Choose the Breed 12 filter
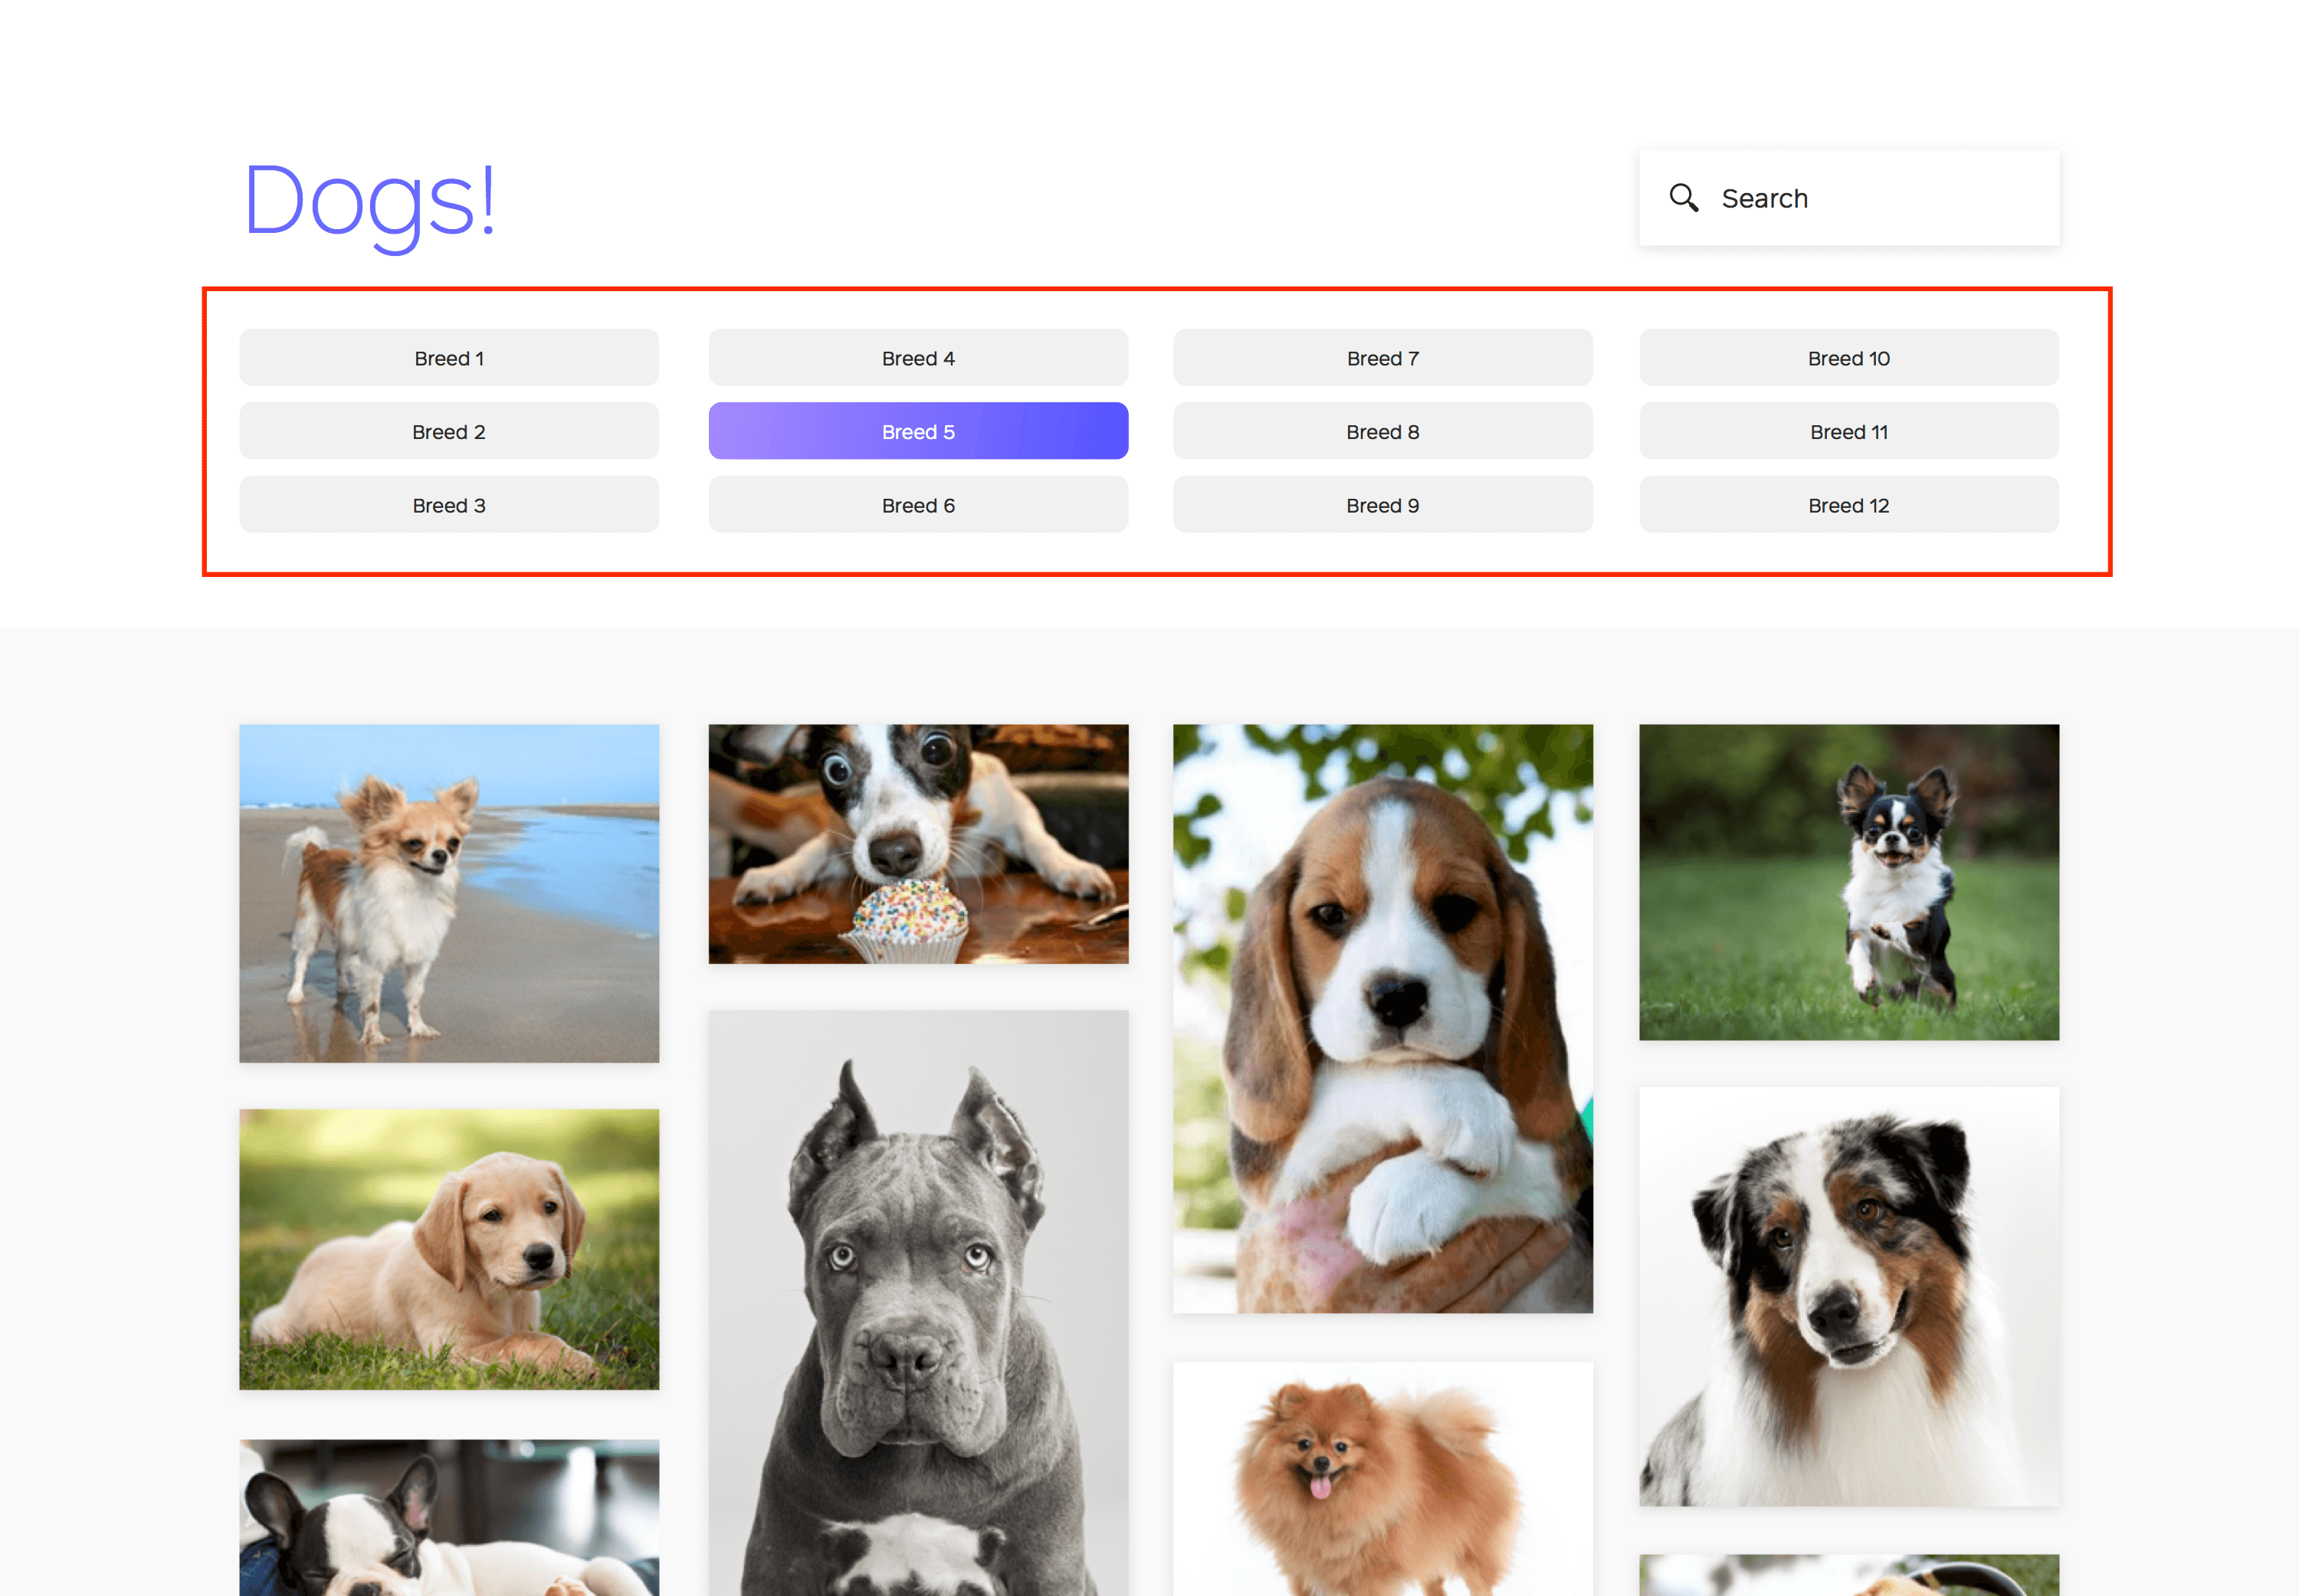Image resolution: width=2299 pixels, height=1596 pixels. pyautogui.click(x=1848, y=505)
